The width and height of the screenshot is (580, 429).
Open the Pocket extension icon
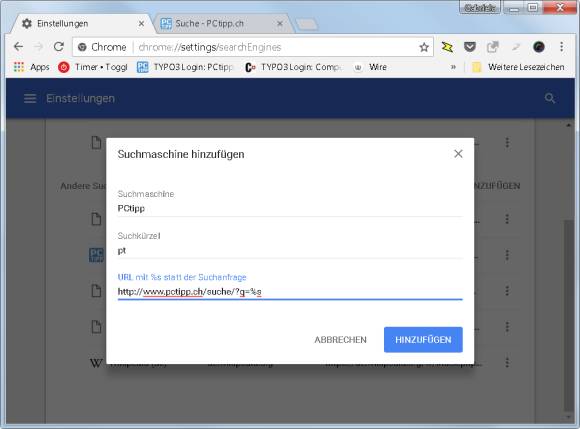point(469,47)
